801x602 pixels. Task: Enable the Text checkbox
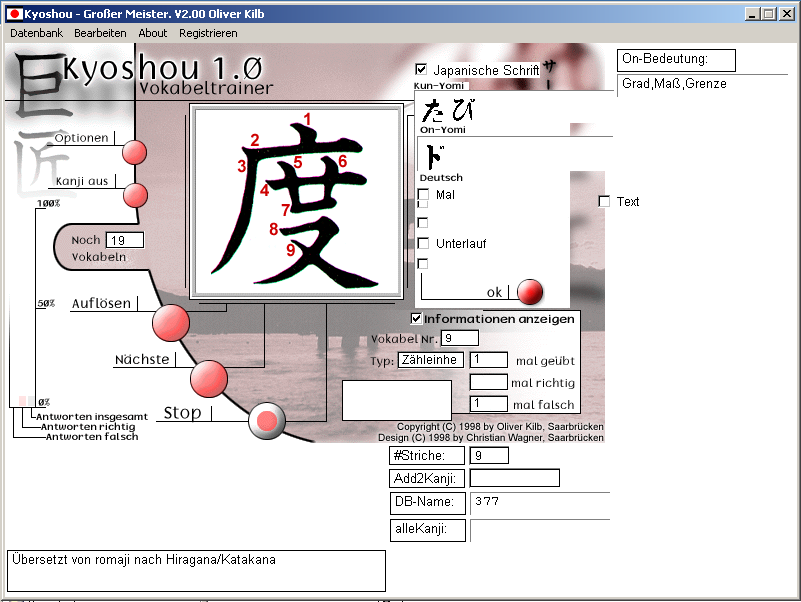pyautogui.click(x=604, y=202)
